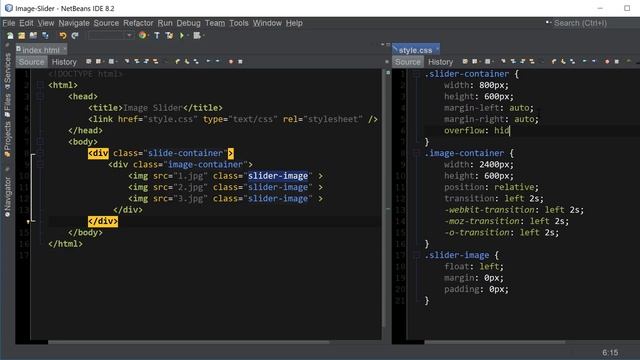The height and width of the screenshot is (360, 640).
Task: Click the 'overflow: hid' line in style.css
Action: [x=477, y=131]
